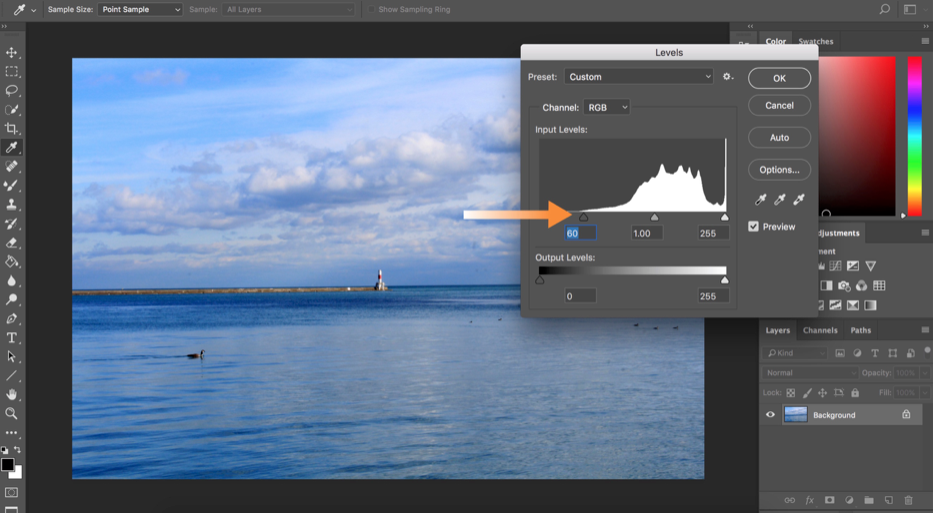The width and height of the screenshot is (933, 513).
Task: Click the Quick Mask mode icon
Action: coord(11,493)
